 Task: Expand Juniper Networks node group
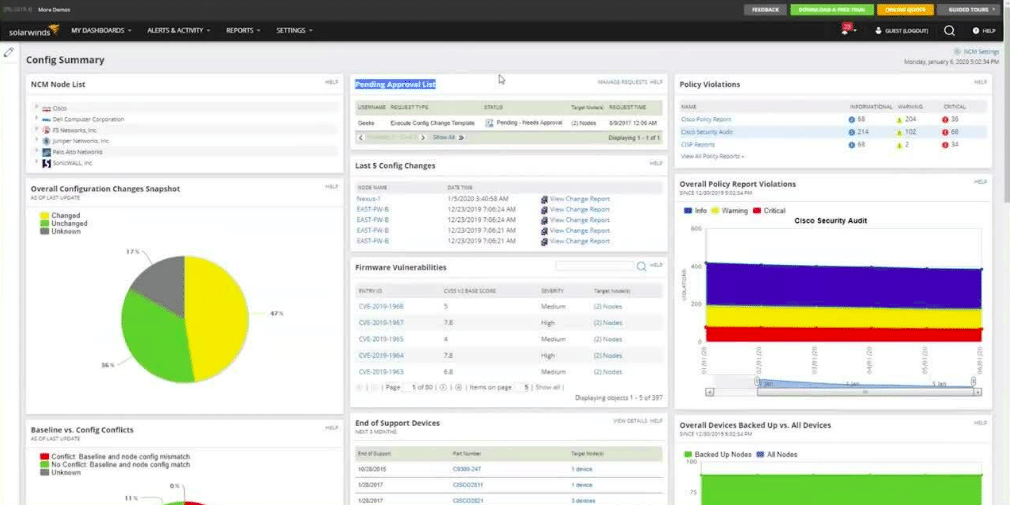pyautogui.click(x=37, y=140)
